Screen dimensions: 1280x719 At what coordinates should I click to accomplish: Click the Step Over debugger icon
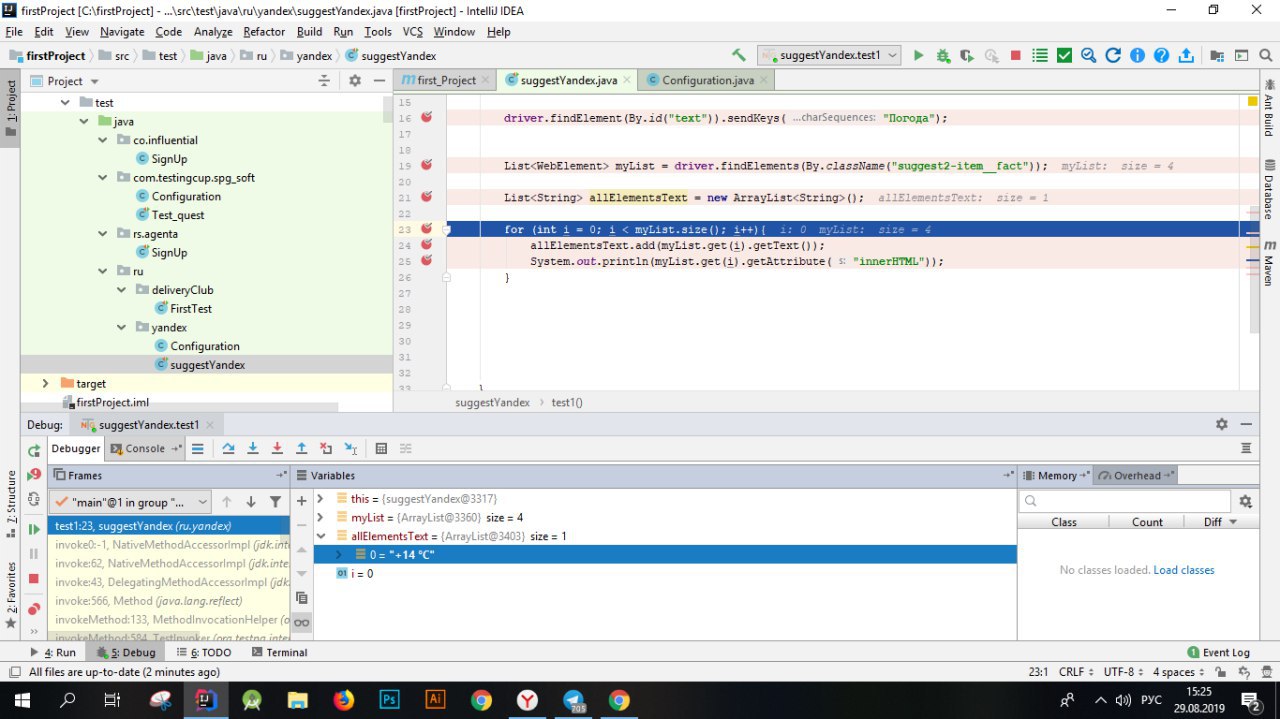(x=229, y=449)
